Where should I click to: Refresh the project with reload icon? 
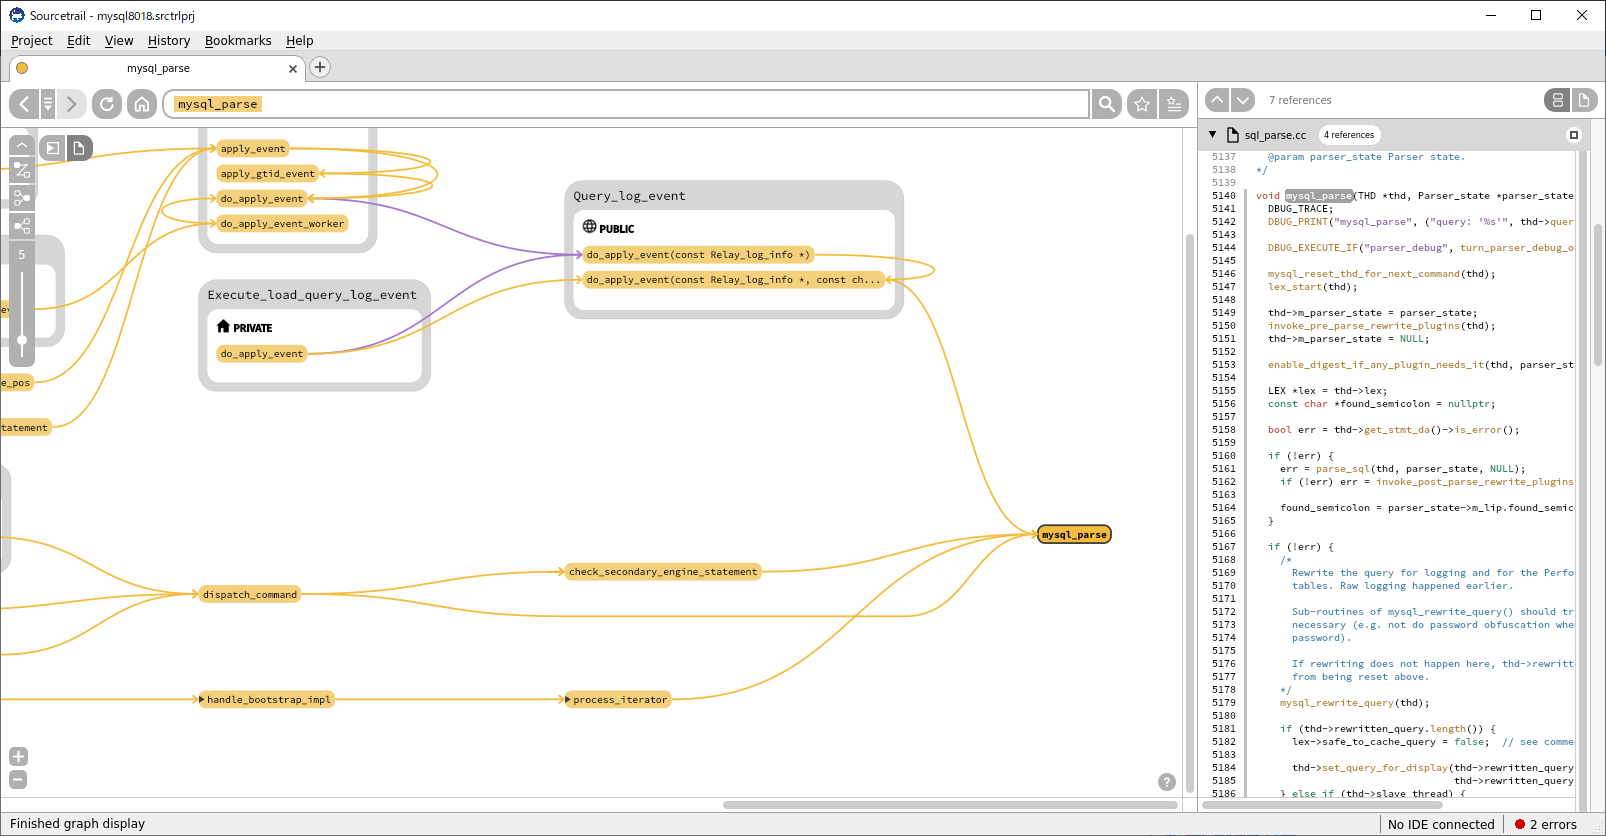[x=107, y=104]
